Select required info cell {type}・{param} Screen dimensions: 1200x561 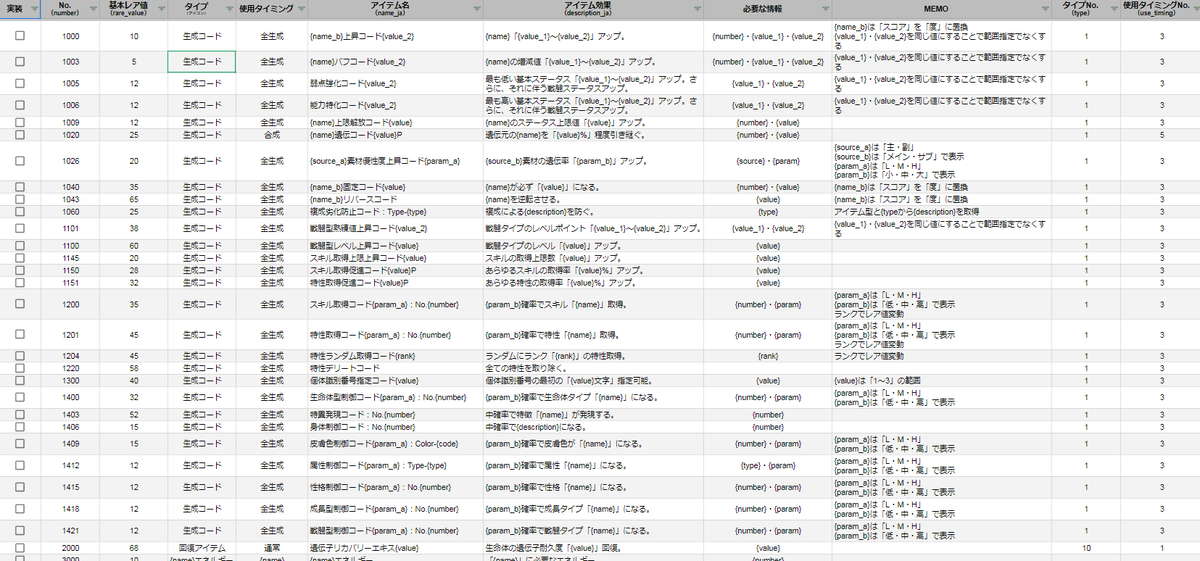[x=768, y=465]
